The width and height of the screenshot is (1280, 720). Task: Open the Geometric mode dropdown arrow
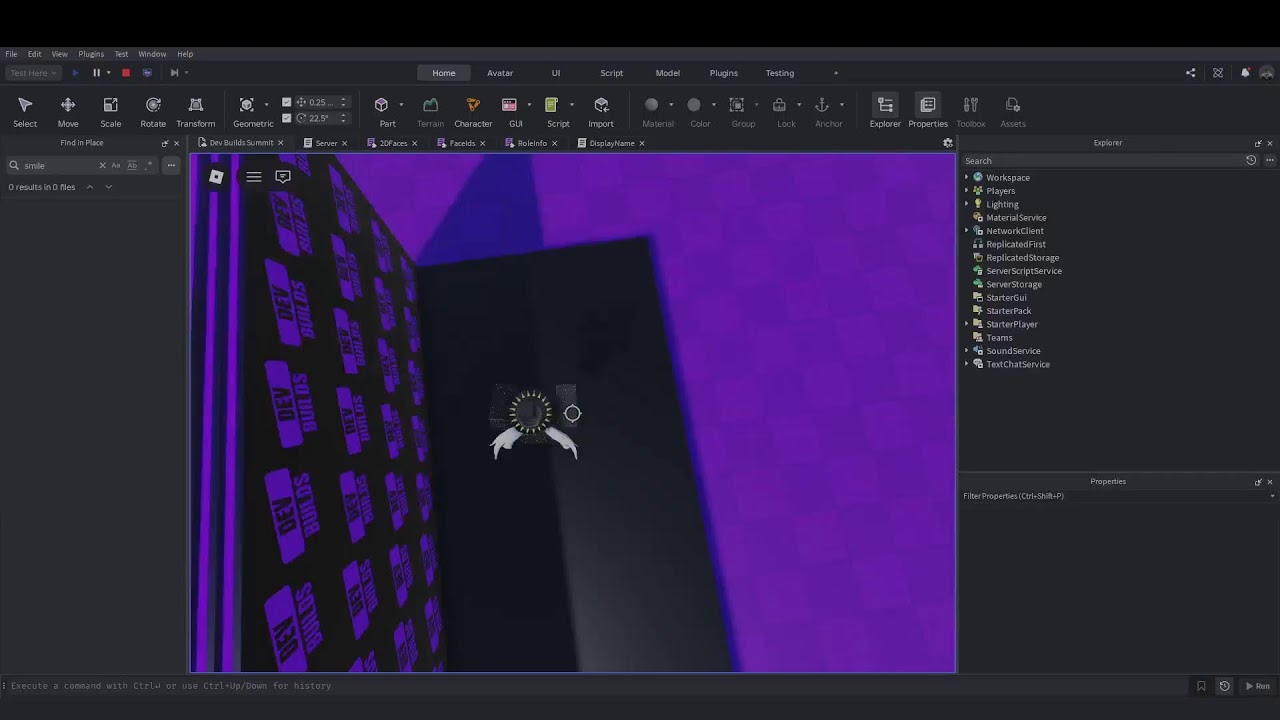click(267, 104)
